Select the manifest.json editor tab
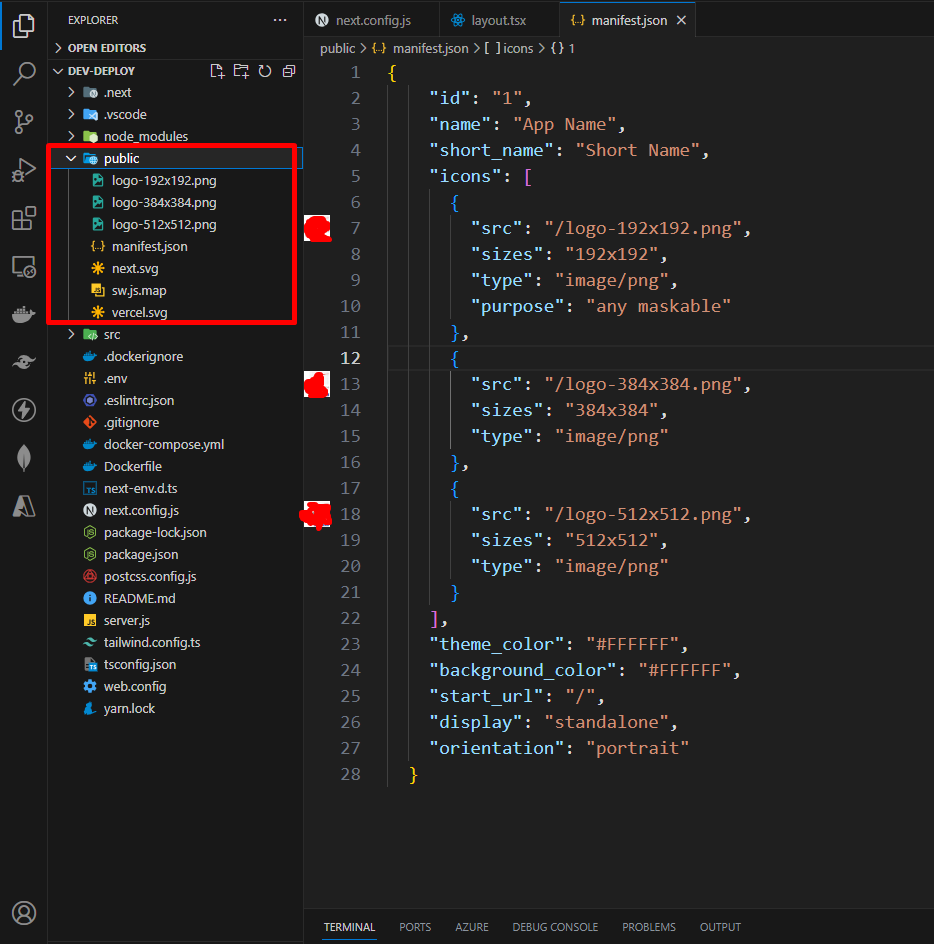This screenshot has height=944, width=934. point(627,20)
